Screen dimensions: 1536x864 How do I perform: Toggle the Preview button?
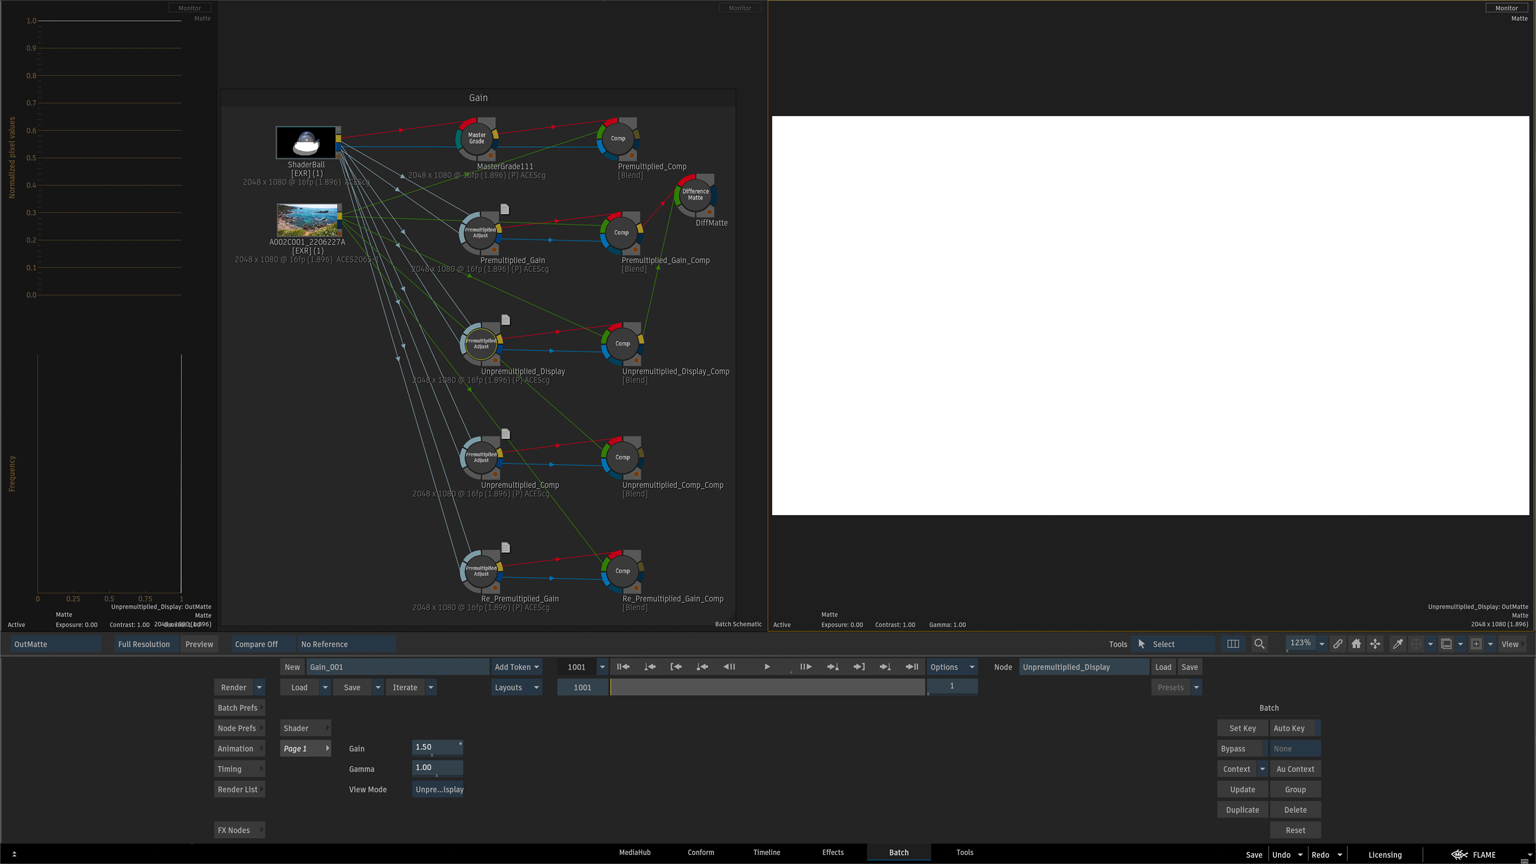pos(199,644)
